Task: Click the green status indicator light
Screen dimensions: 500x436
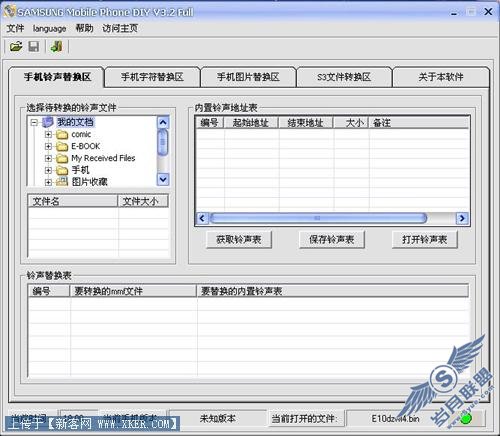Action: click(x=466, y=418)
